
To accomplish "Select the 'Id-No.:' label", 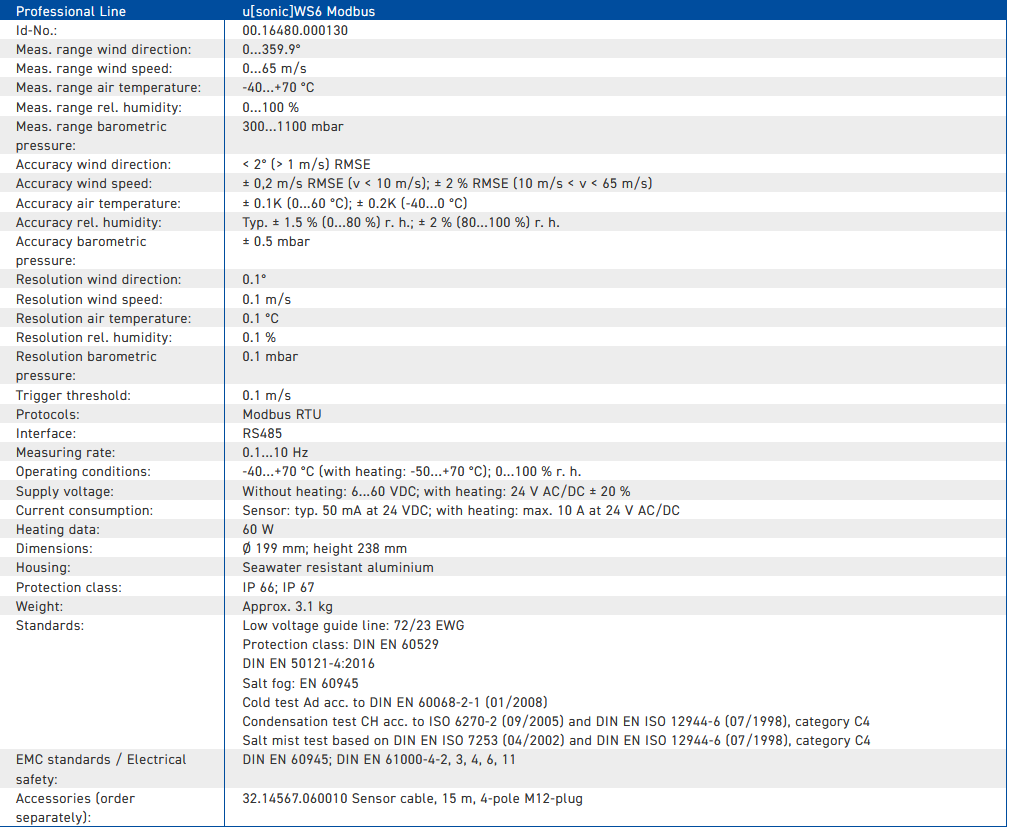I will tap(36, 30).
